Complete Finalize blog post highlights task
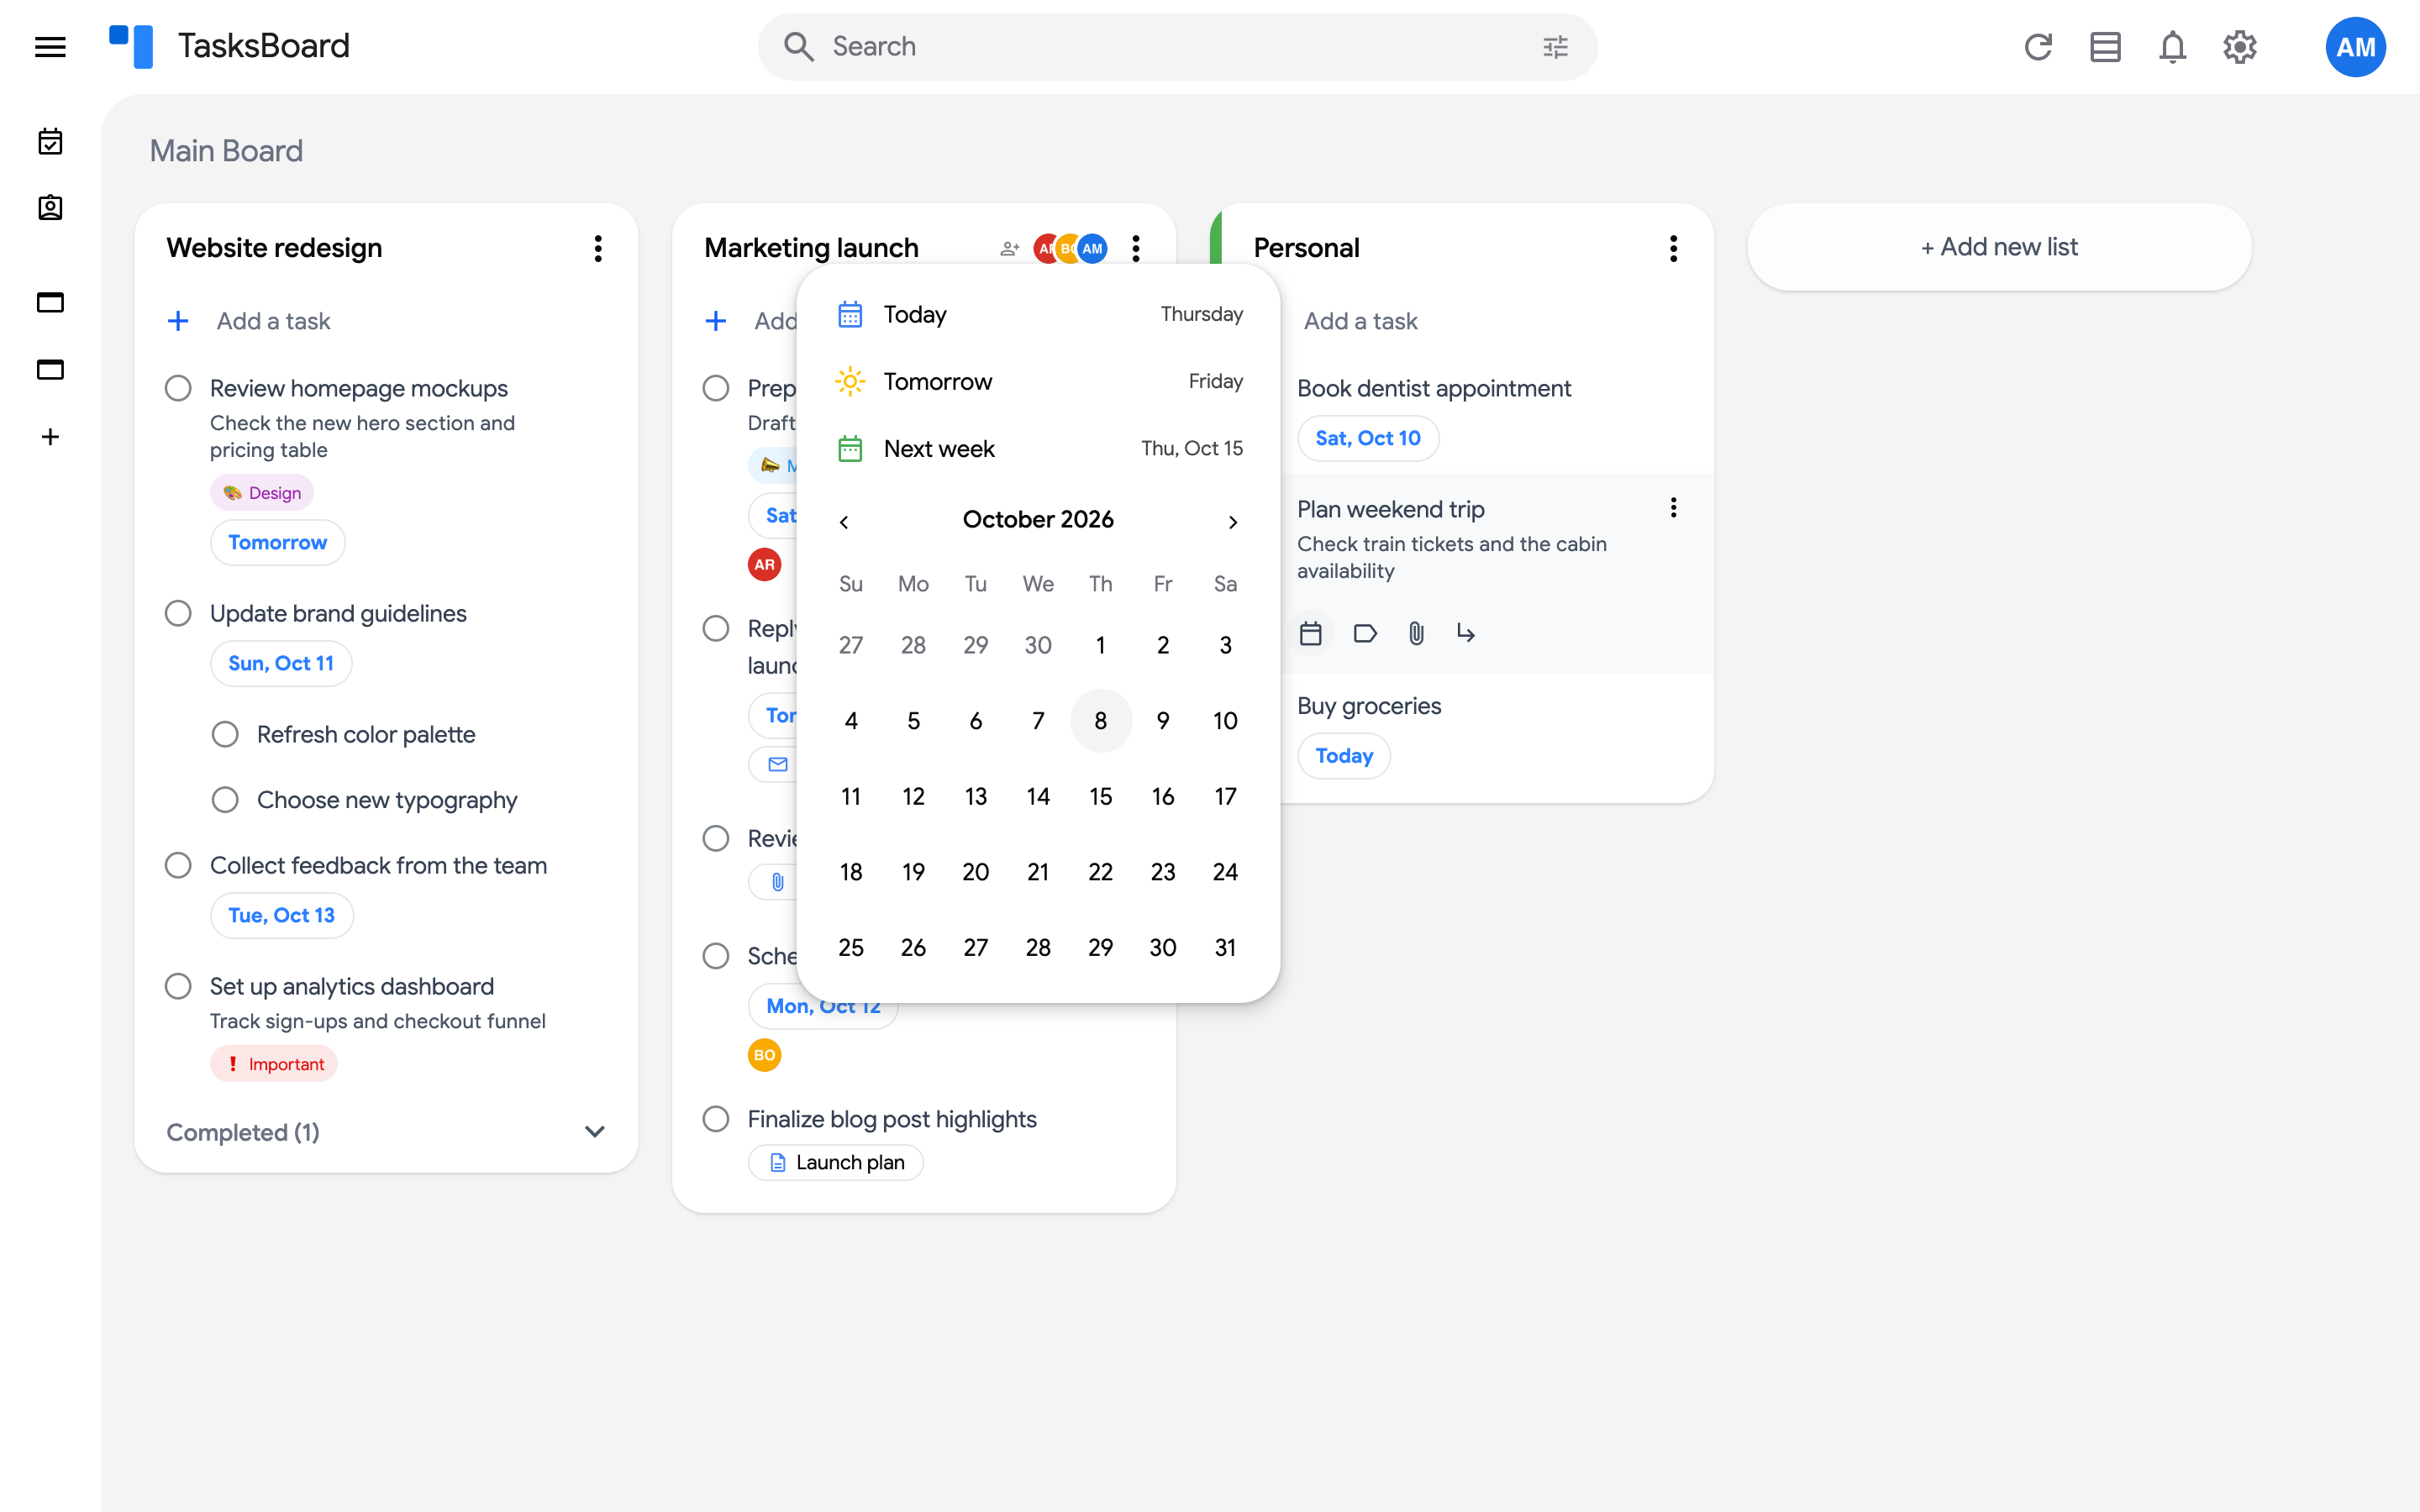2420x1512 pixels. pos(716,1119)
